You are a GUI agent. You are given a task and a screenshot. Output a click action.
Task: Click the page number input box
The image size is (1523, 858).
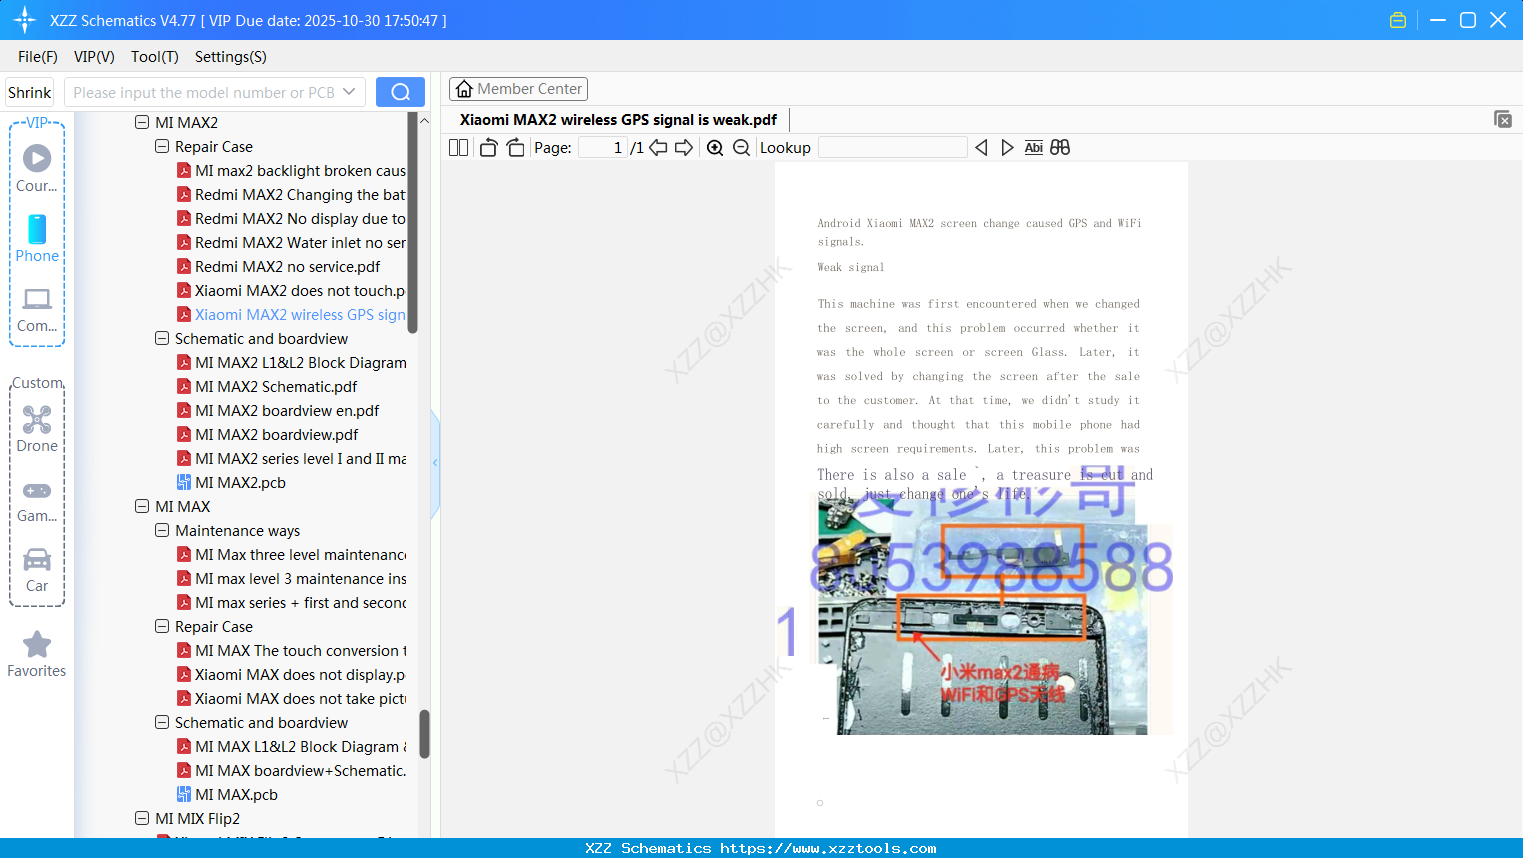click(603, 148)
